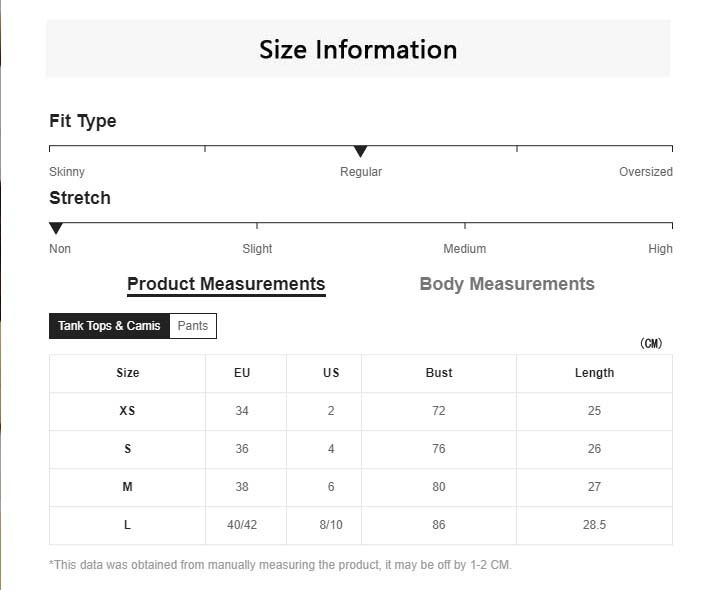Click the EU column header
This screenshot has height=590, width=710.
click(x=242, y=373)
